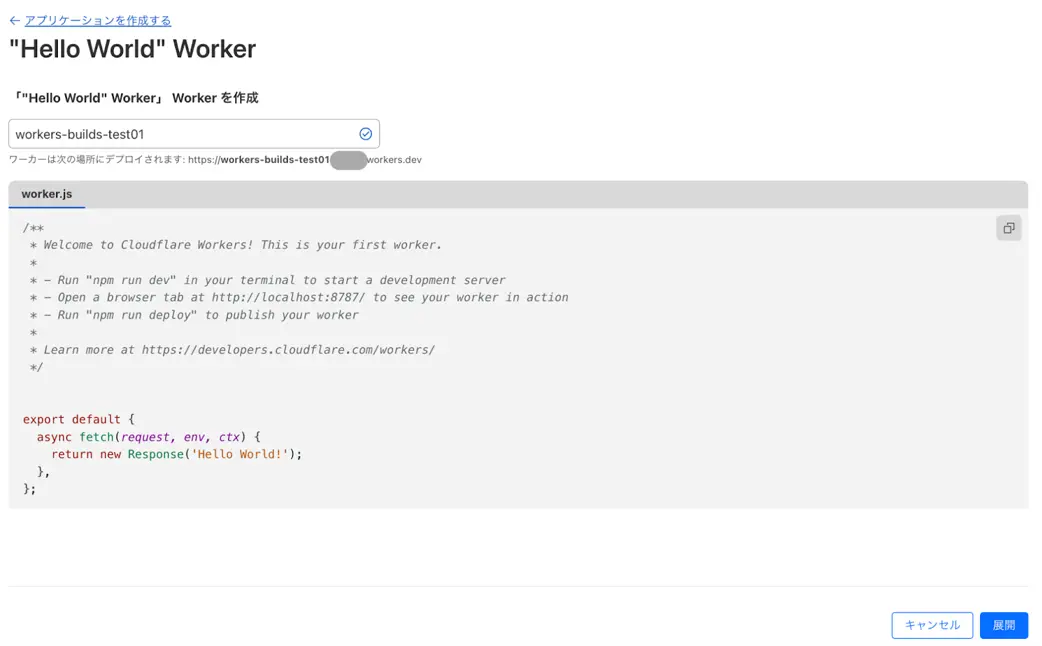This screenshot has width=1042, height=646.
Task: Click the validation checkmark in name field
Action: [365, 134]
